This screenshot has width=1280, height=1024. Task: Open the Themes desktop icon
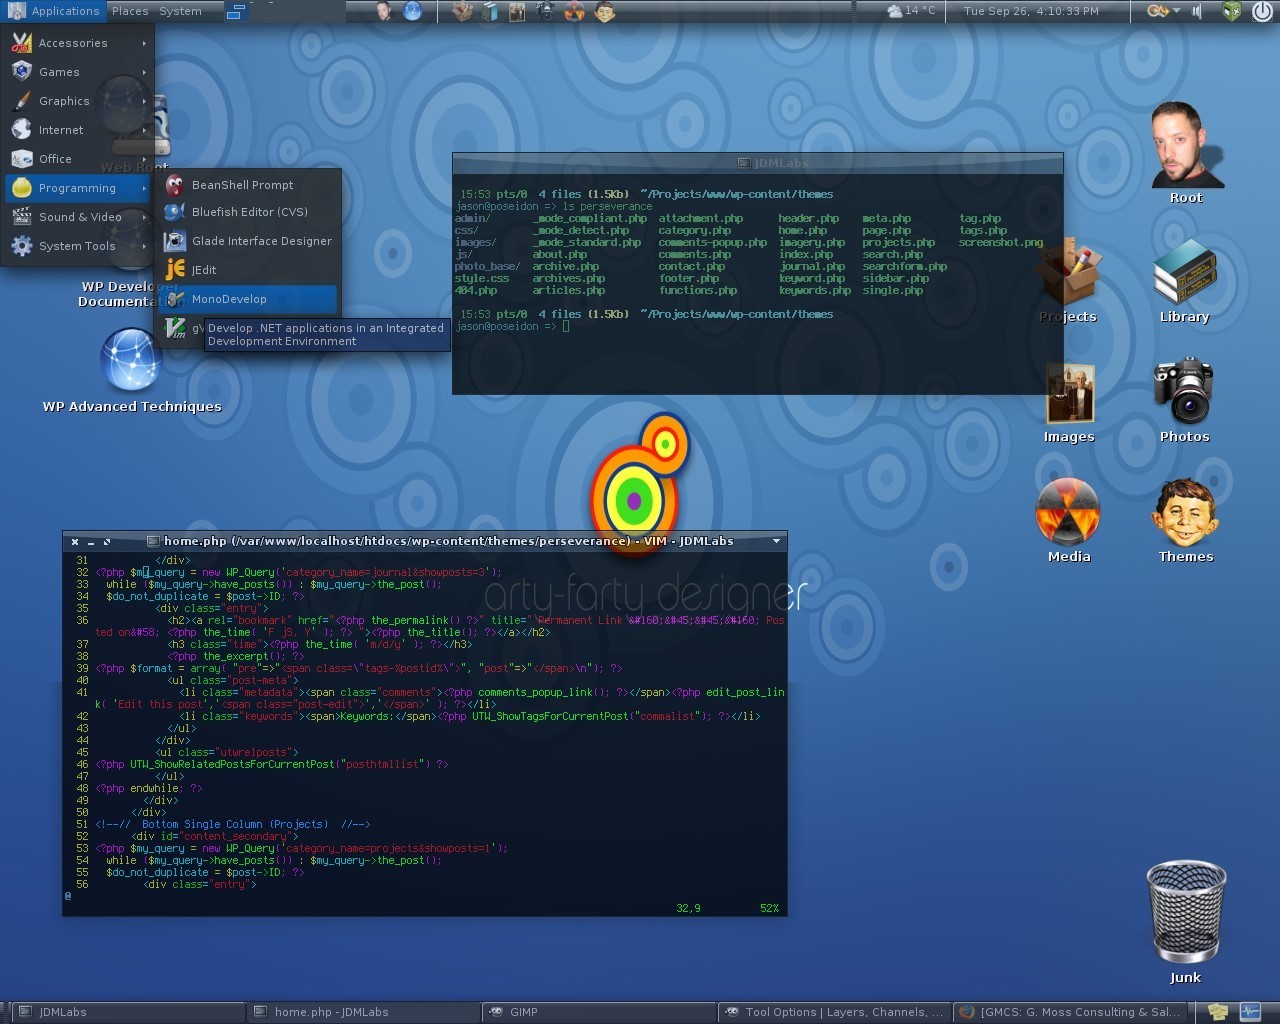tap(1186, 520)
